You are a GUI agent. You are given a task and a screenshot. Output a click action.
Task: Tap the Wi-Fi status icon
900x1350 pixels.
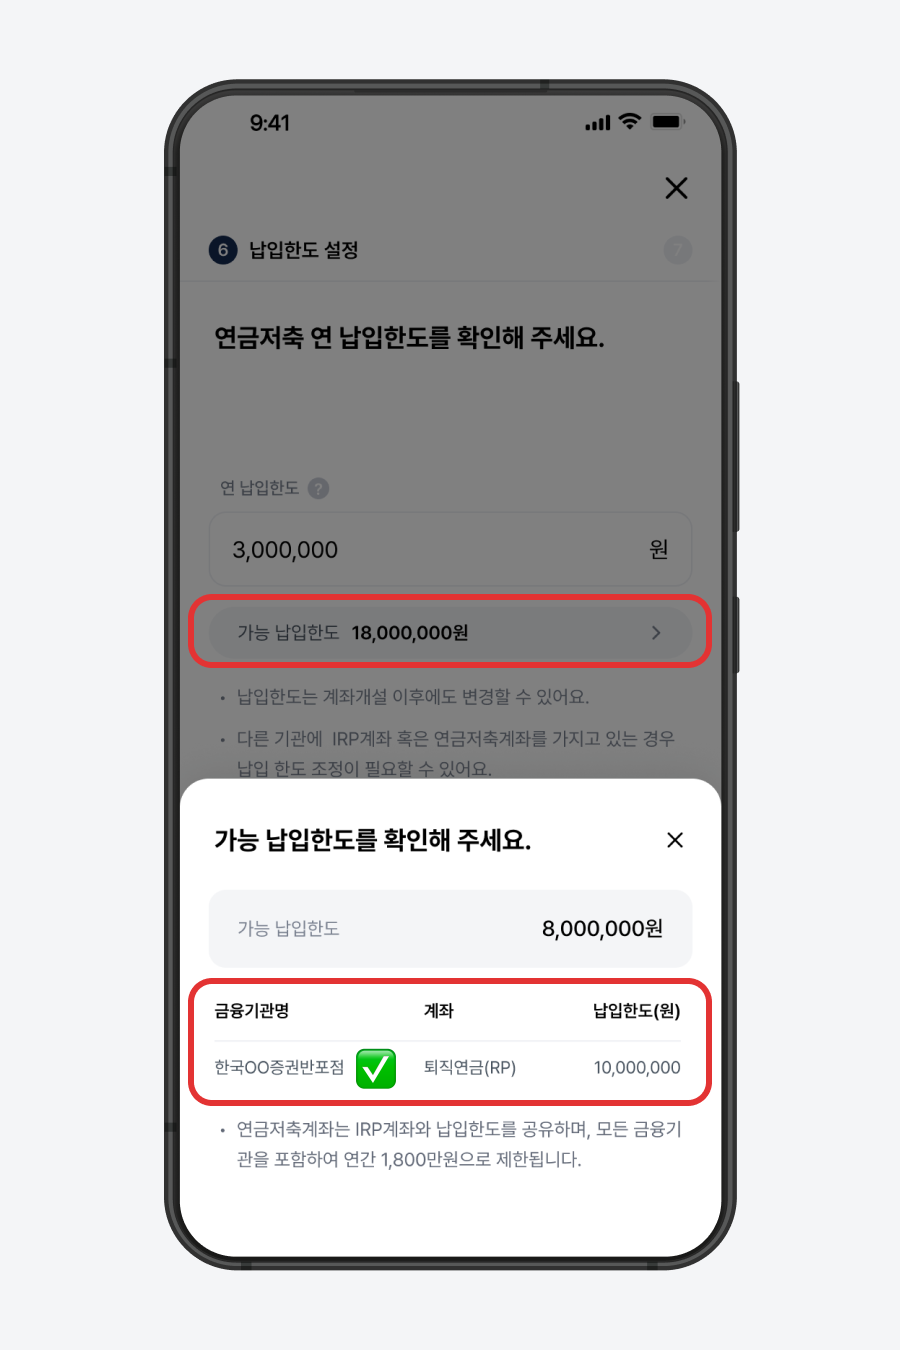629,122
